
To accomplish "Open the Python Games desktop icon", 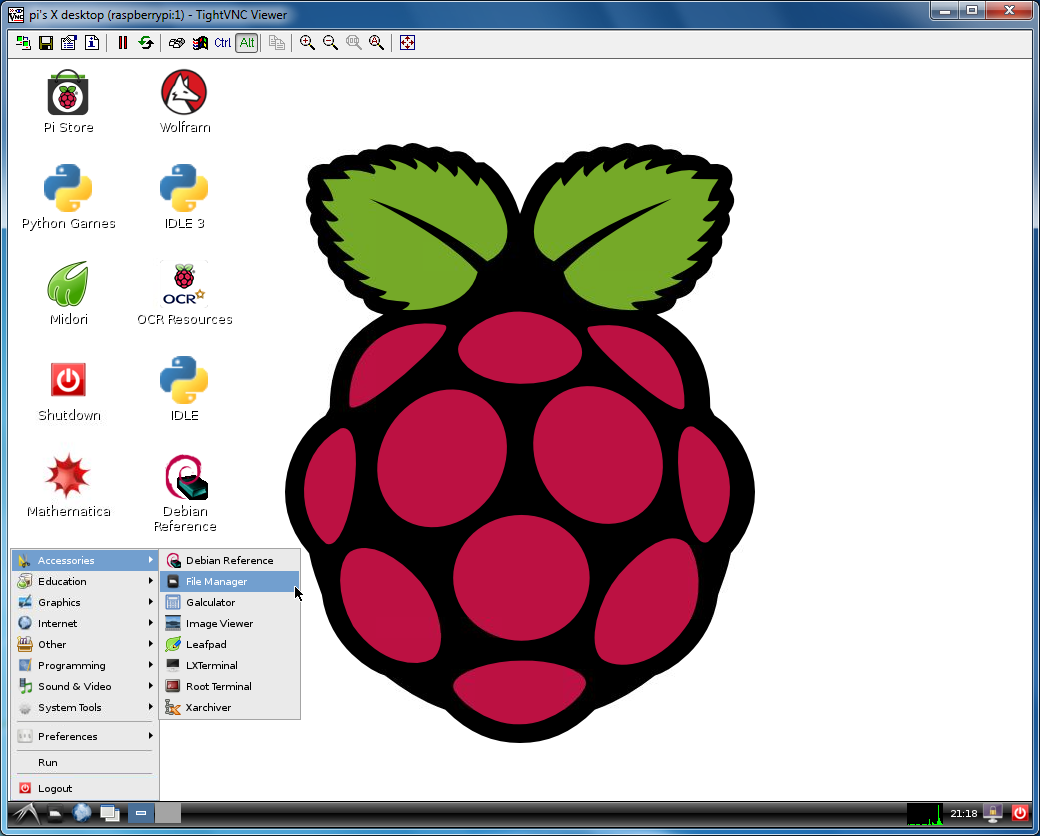I will coord(68,197).
